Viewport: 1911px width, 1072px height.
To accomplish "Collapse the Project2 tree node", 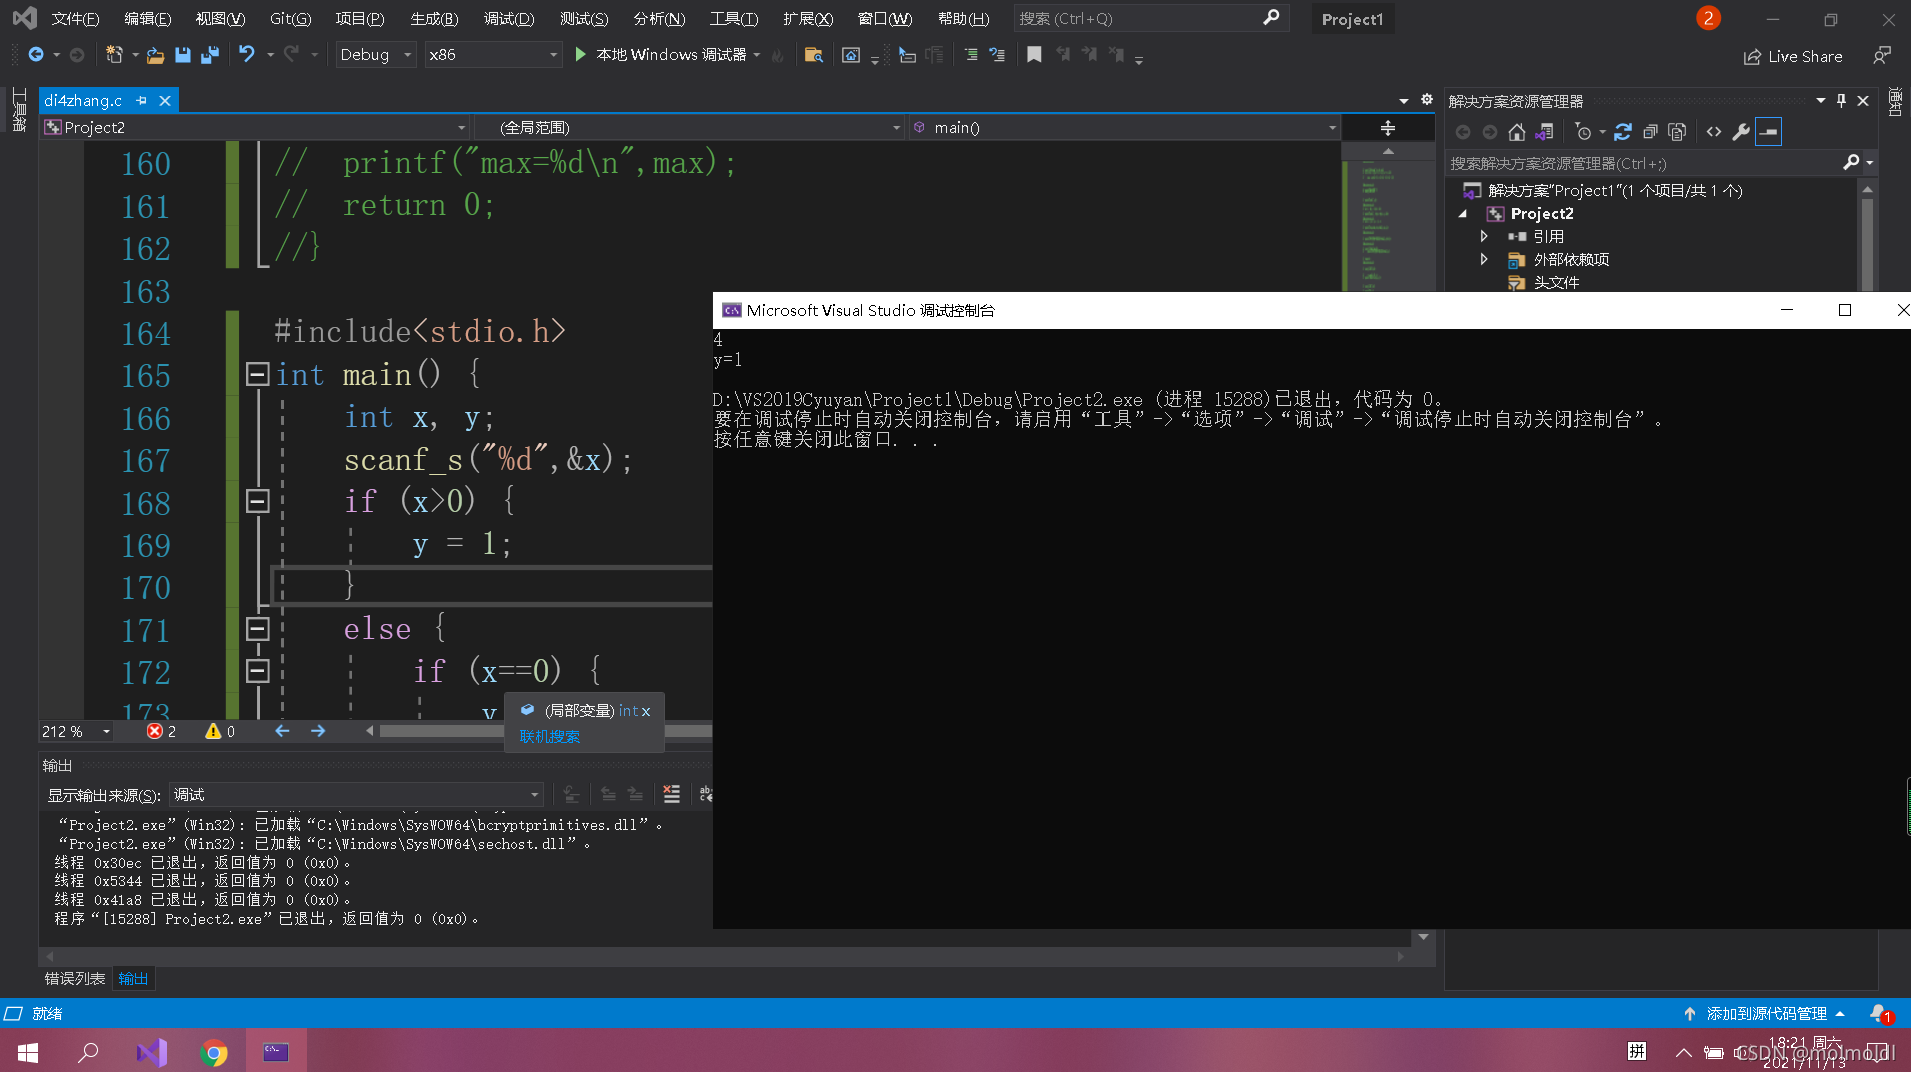I will [1463, 214].
